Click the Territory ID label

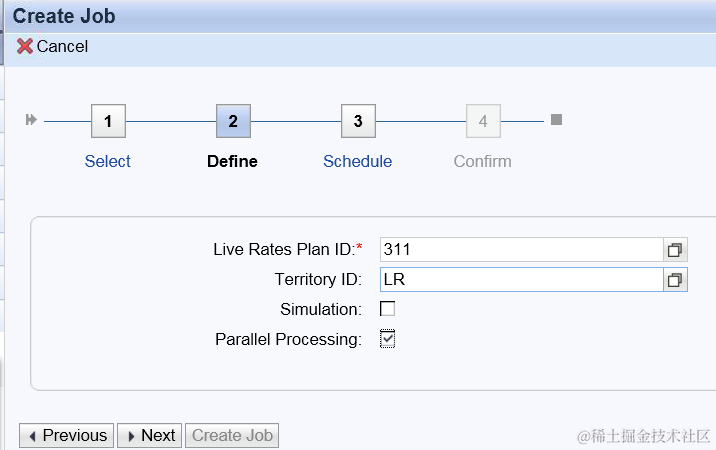[x=318, y=279]
